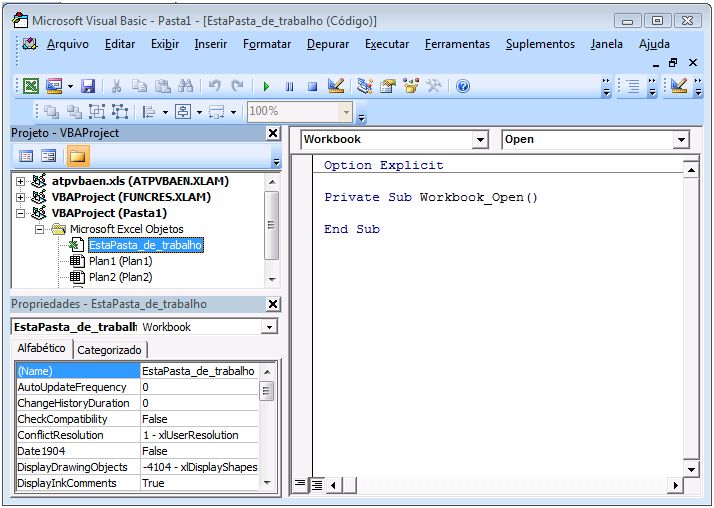Switch to Procedure View at the code window bottom
714x508 pixels.
[300, 484]
